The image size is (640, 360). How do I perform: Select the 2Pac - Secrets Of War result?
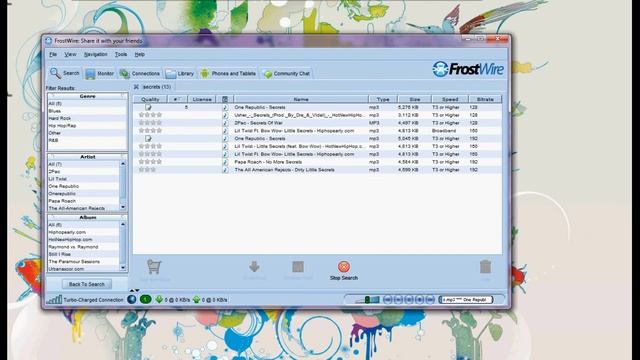point(317,123)
